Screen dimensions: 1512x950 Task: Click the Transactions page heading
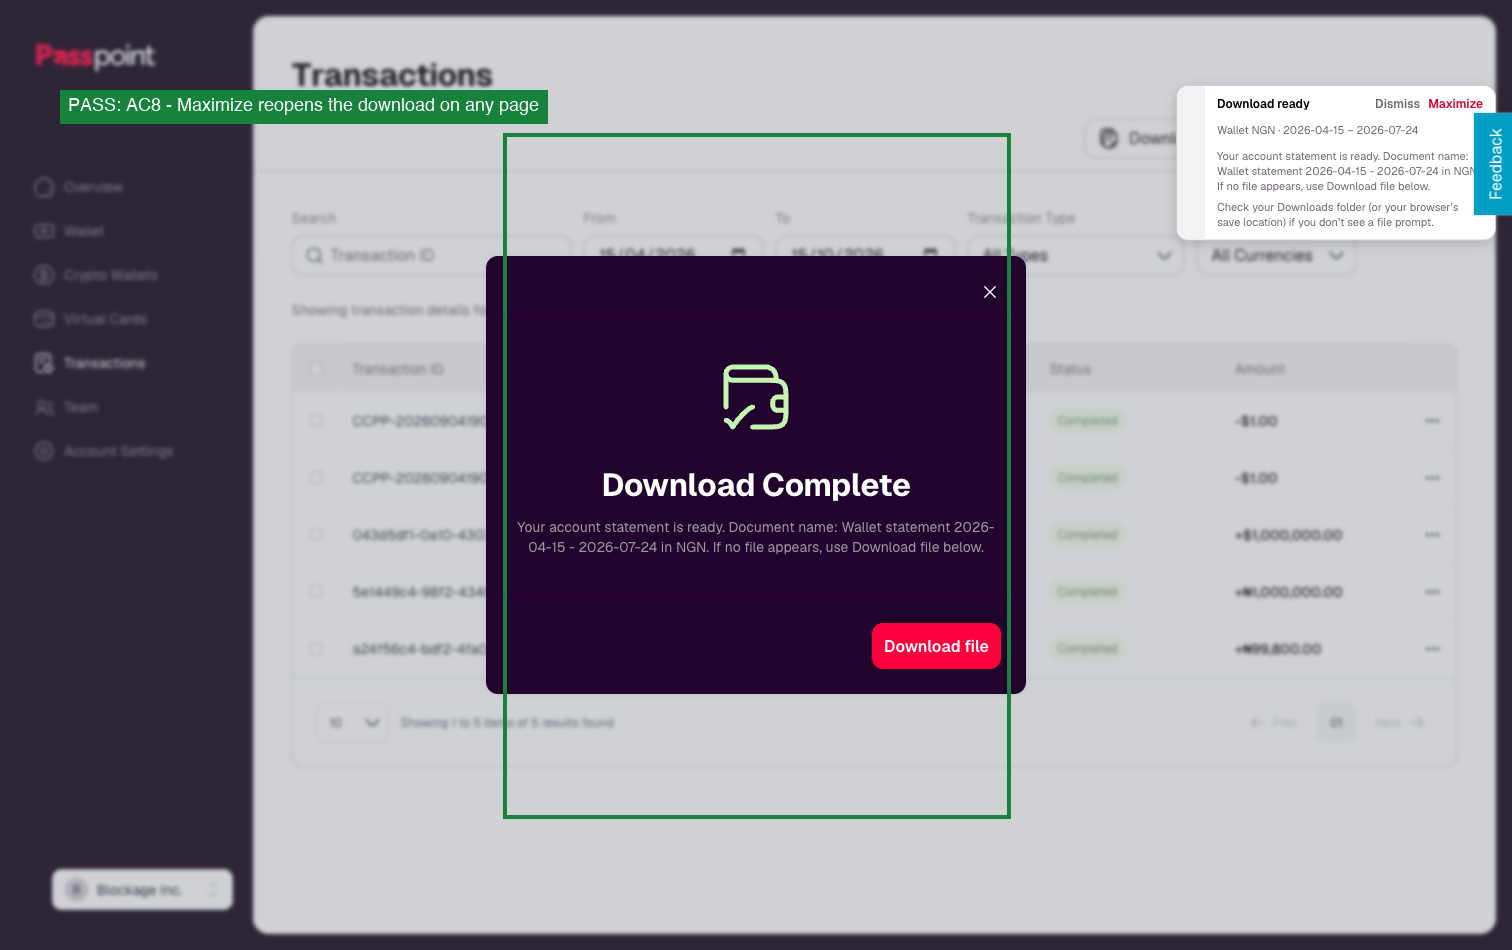392,75
